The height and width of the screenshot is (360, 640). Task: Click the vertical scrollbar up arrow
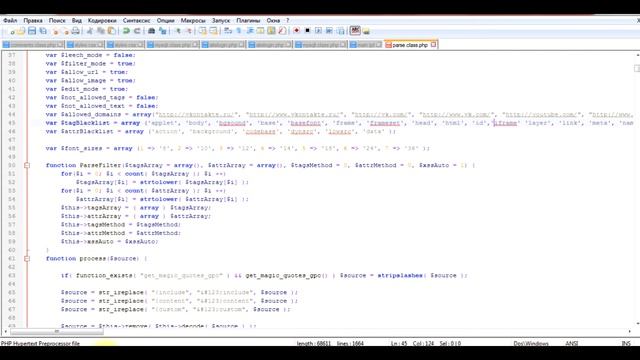[637, 55]
